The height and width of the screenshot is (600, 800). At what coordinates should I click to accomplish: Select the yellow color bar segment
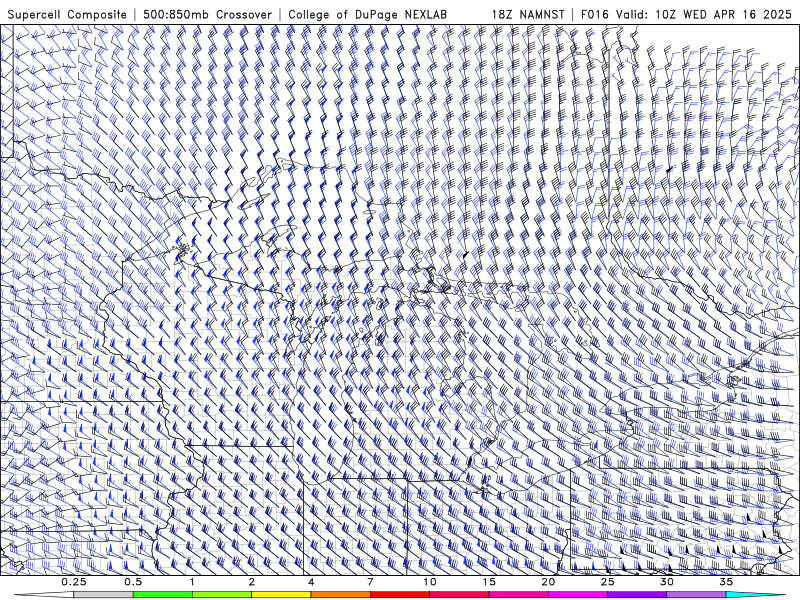point(281,595)
